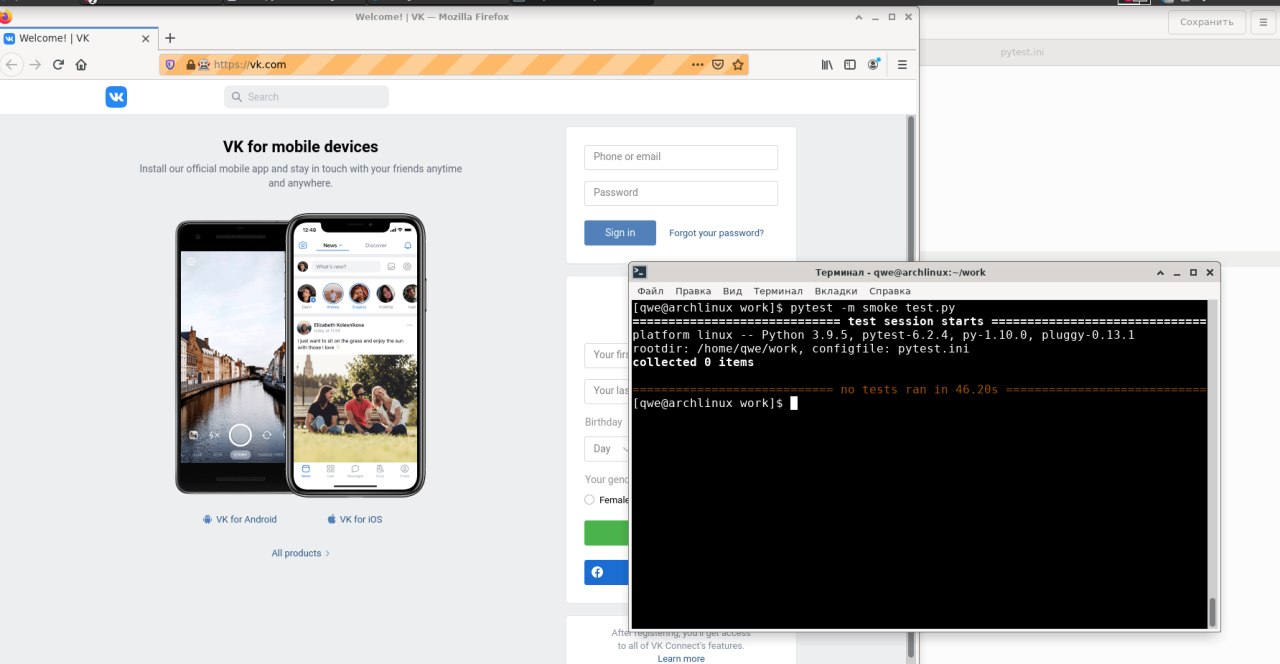This screenshot has height=664, width=1280.
Task: Click the Sign in button
Action: click(x=620, y=233)
